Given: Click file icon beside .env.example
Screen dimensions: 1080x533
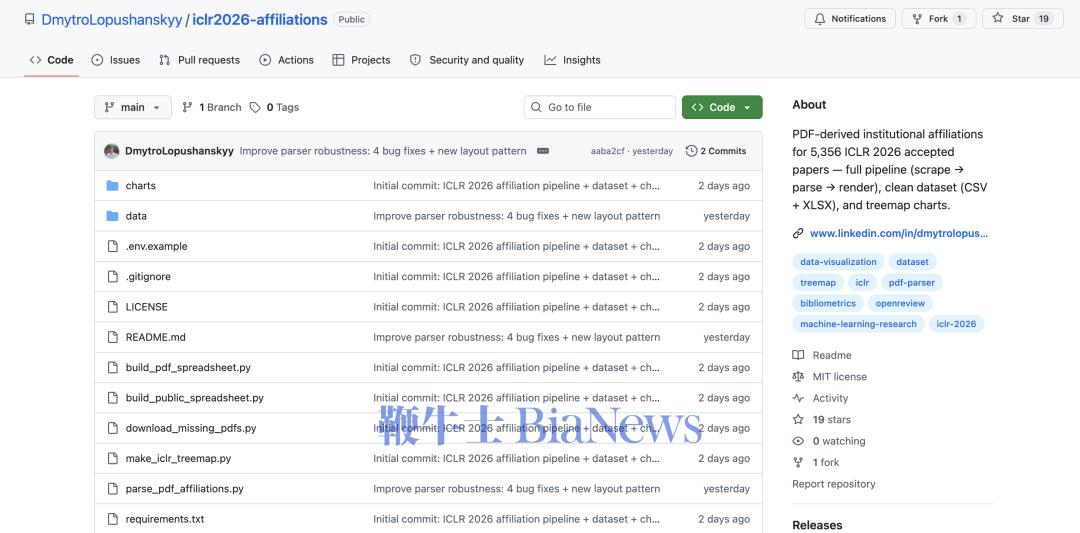Looking at the screenshot, I should pos(112,247).
